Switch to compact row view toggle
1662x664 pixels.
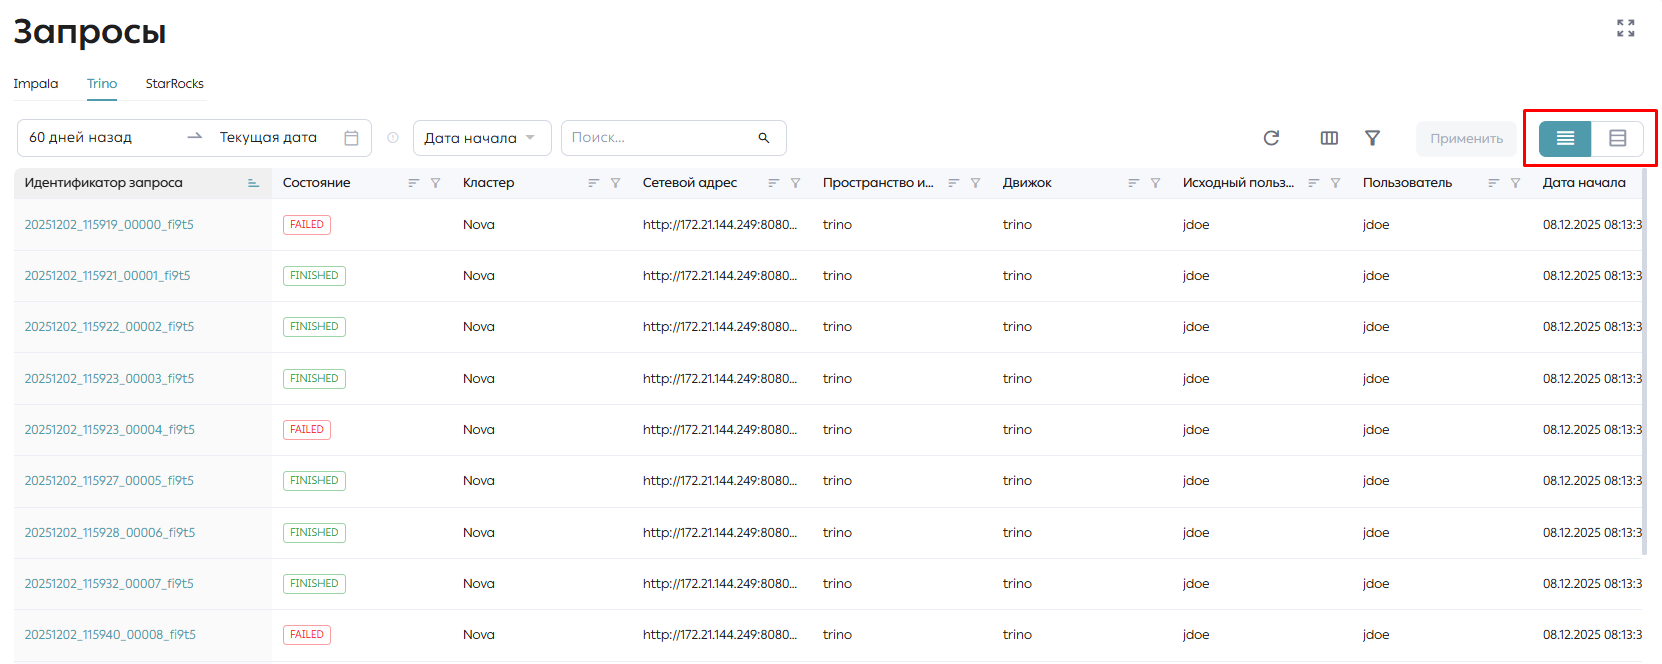coord(1565,138)
